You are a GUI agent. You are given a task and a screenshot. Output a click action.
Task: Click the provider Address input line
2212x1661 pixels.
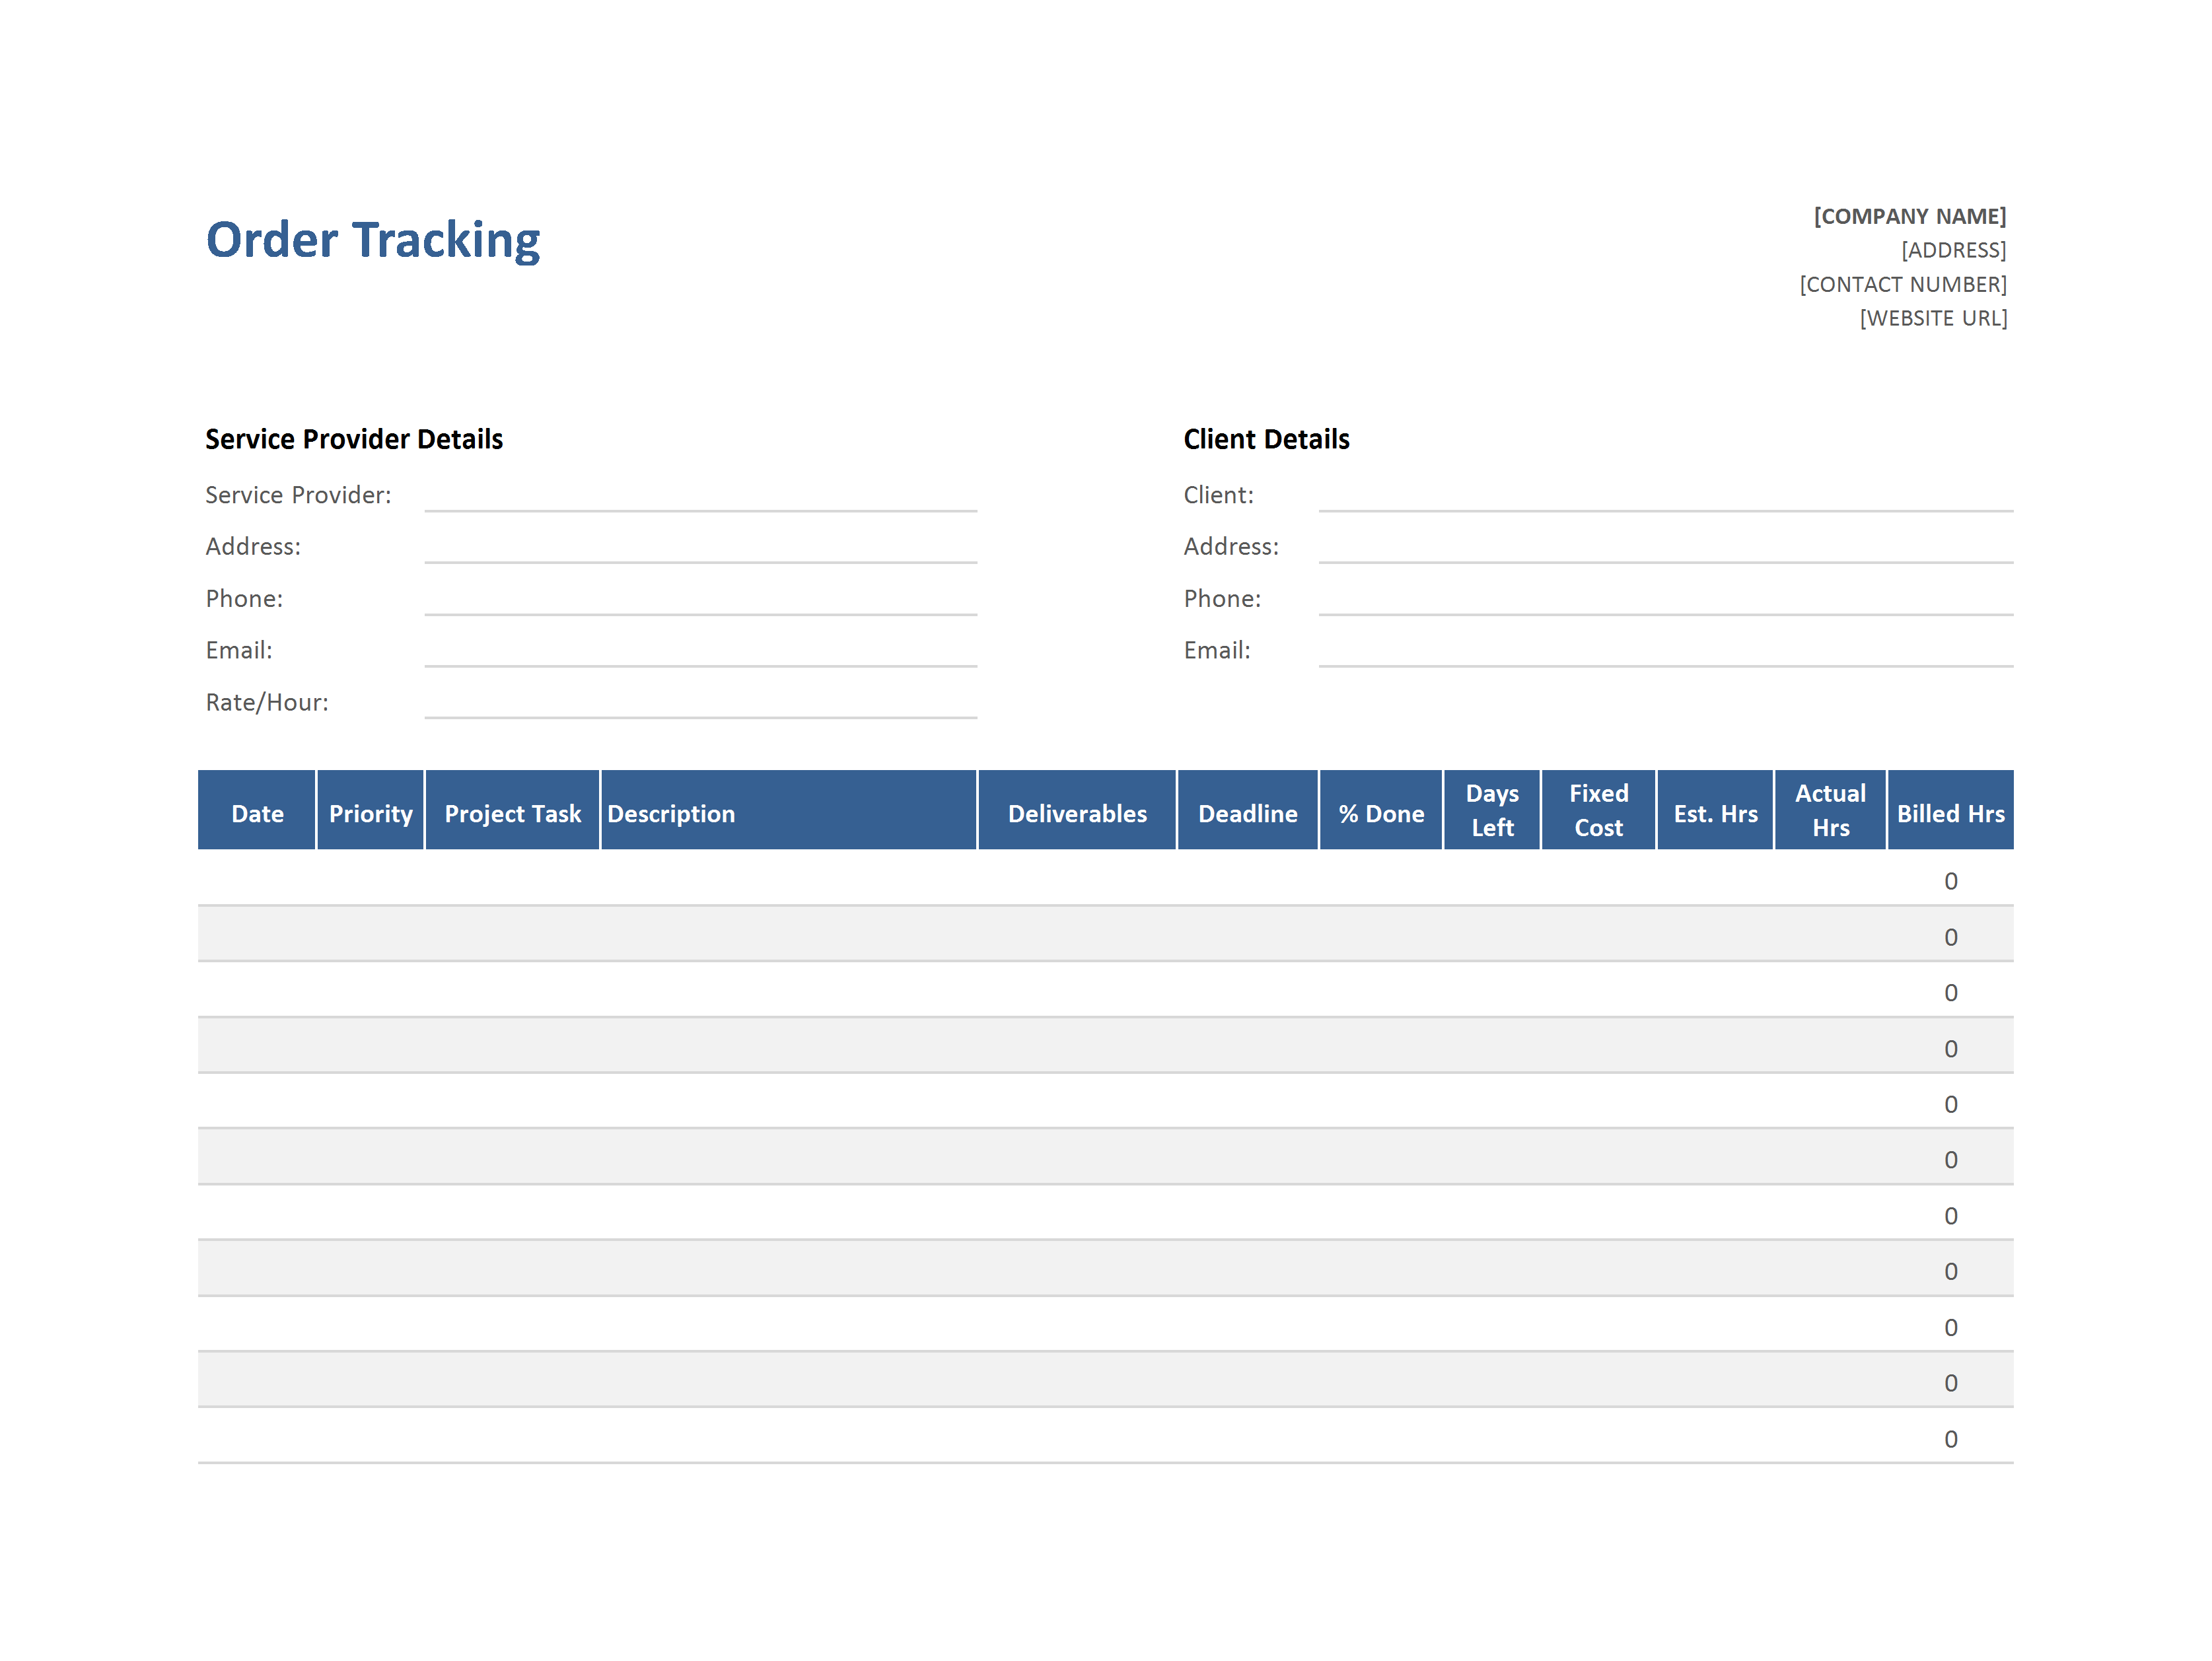(x=700, y=548)
